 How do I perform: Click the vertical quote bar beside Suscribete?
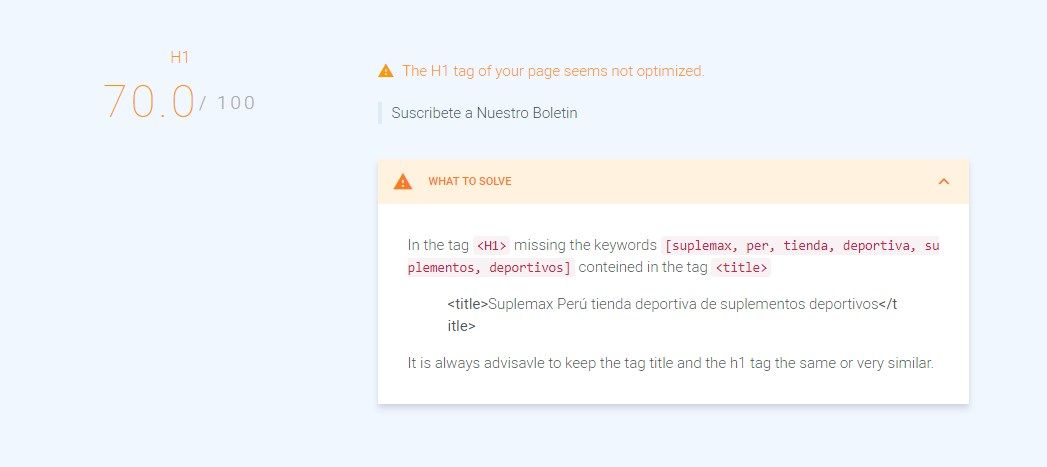380,113
